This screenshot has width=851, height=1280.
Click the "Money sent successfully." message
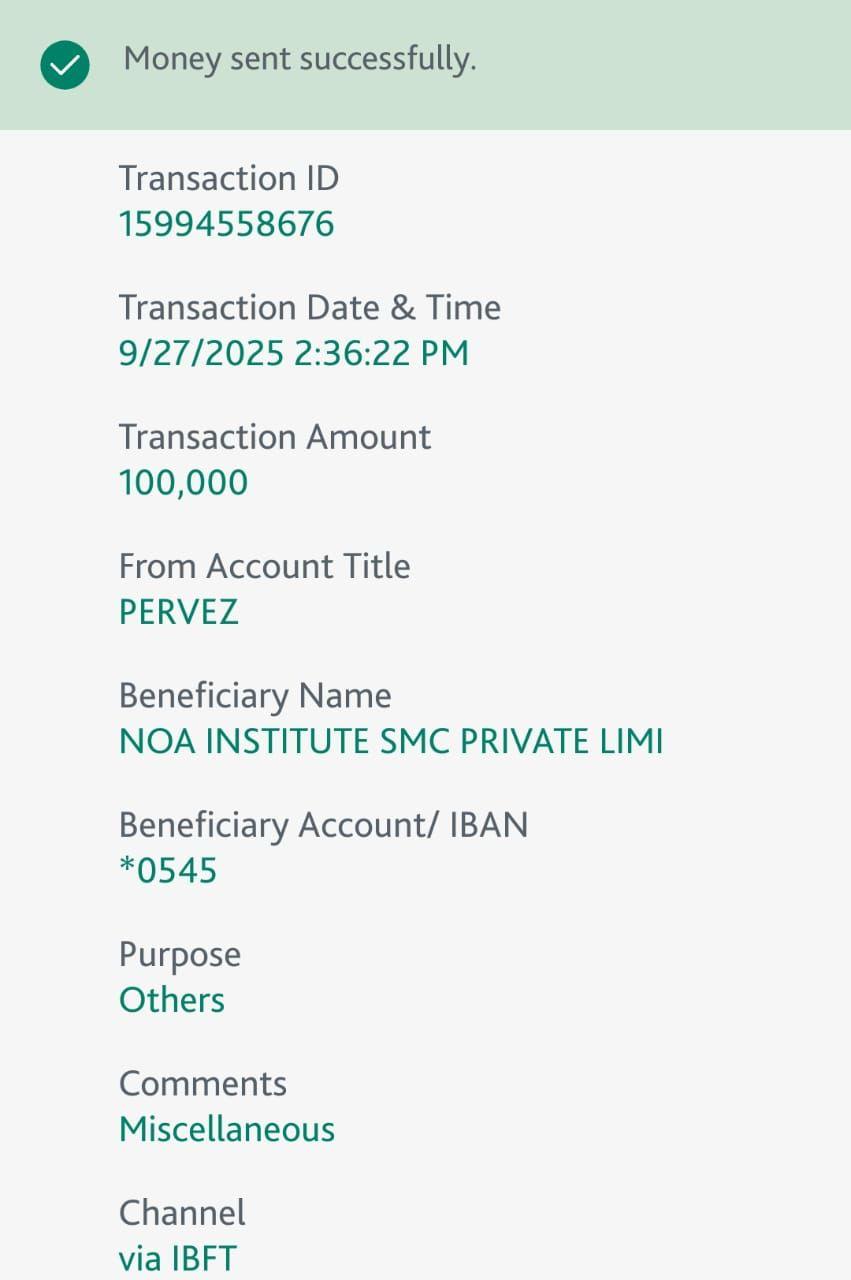pos(299,60)
